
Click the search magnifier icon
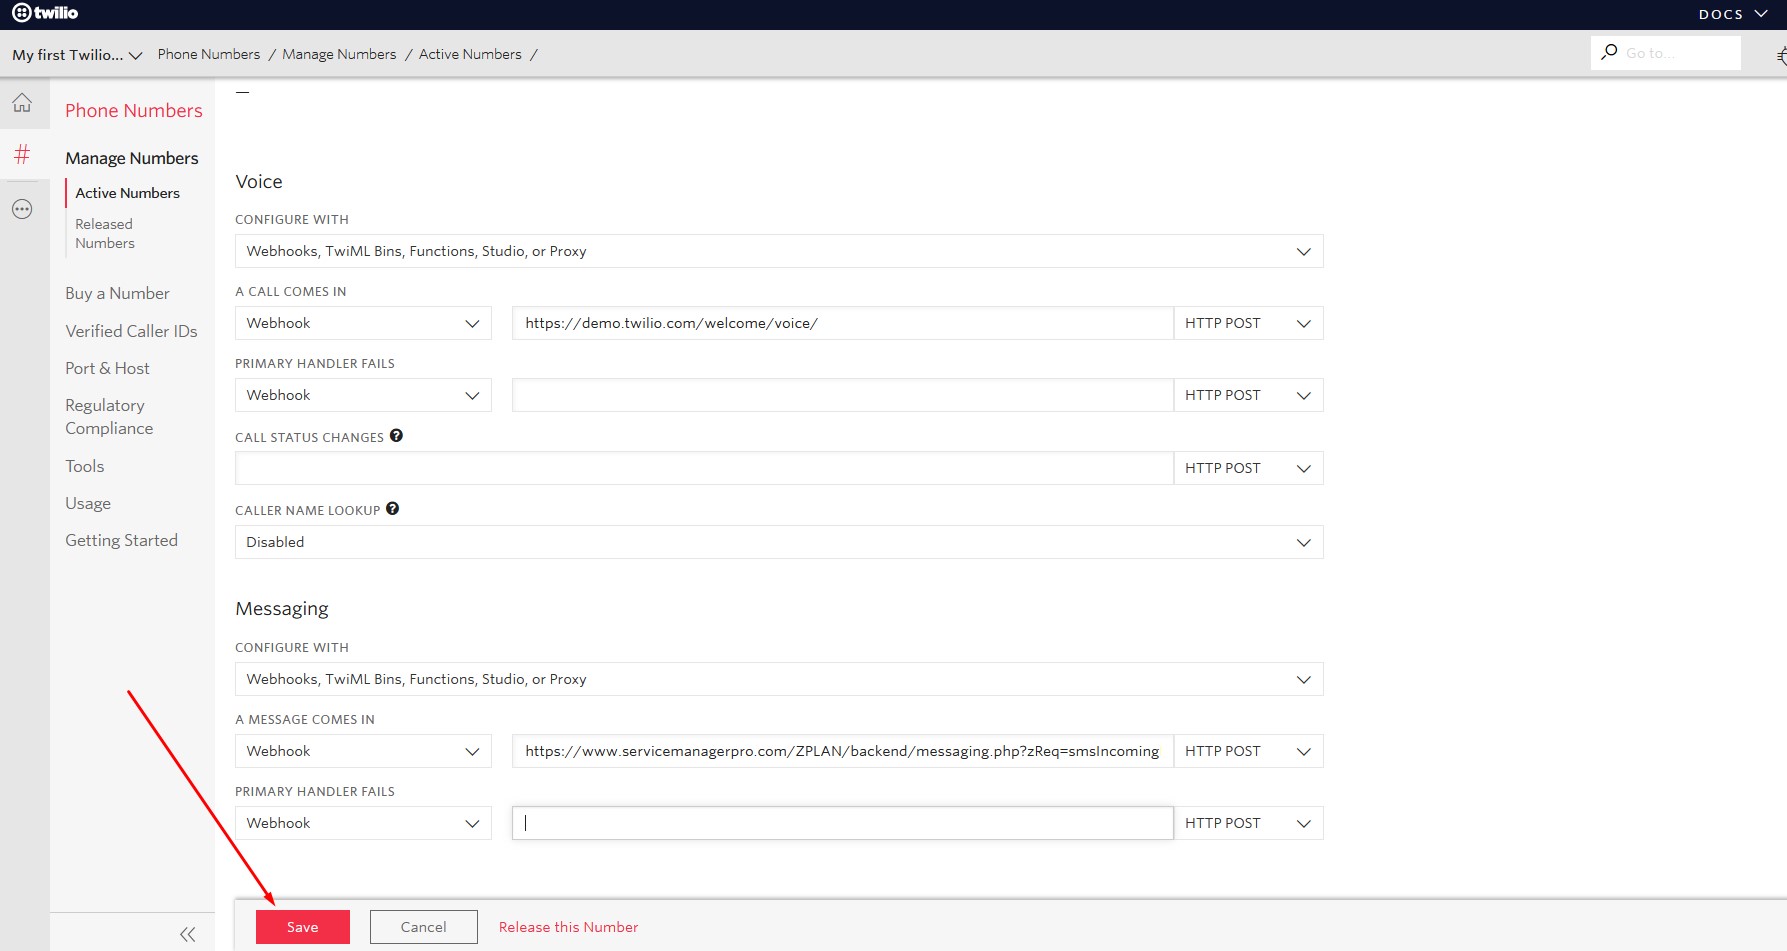coord(1609,52)
